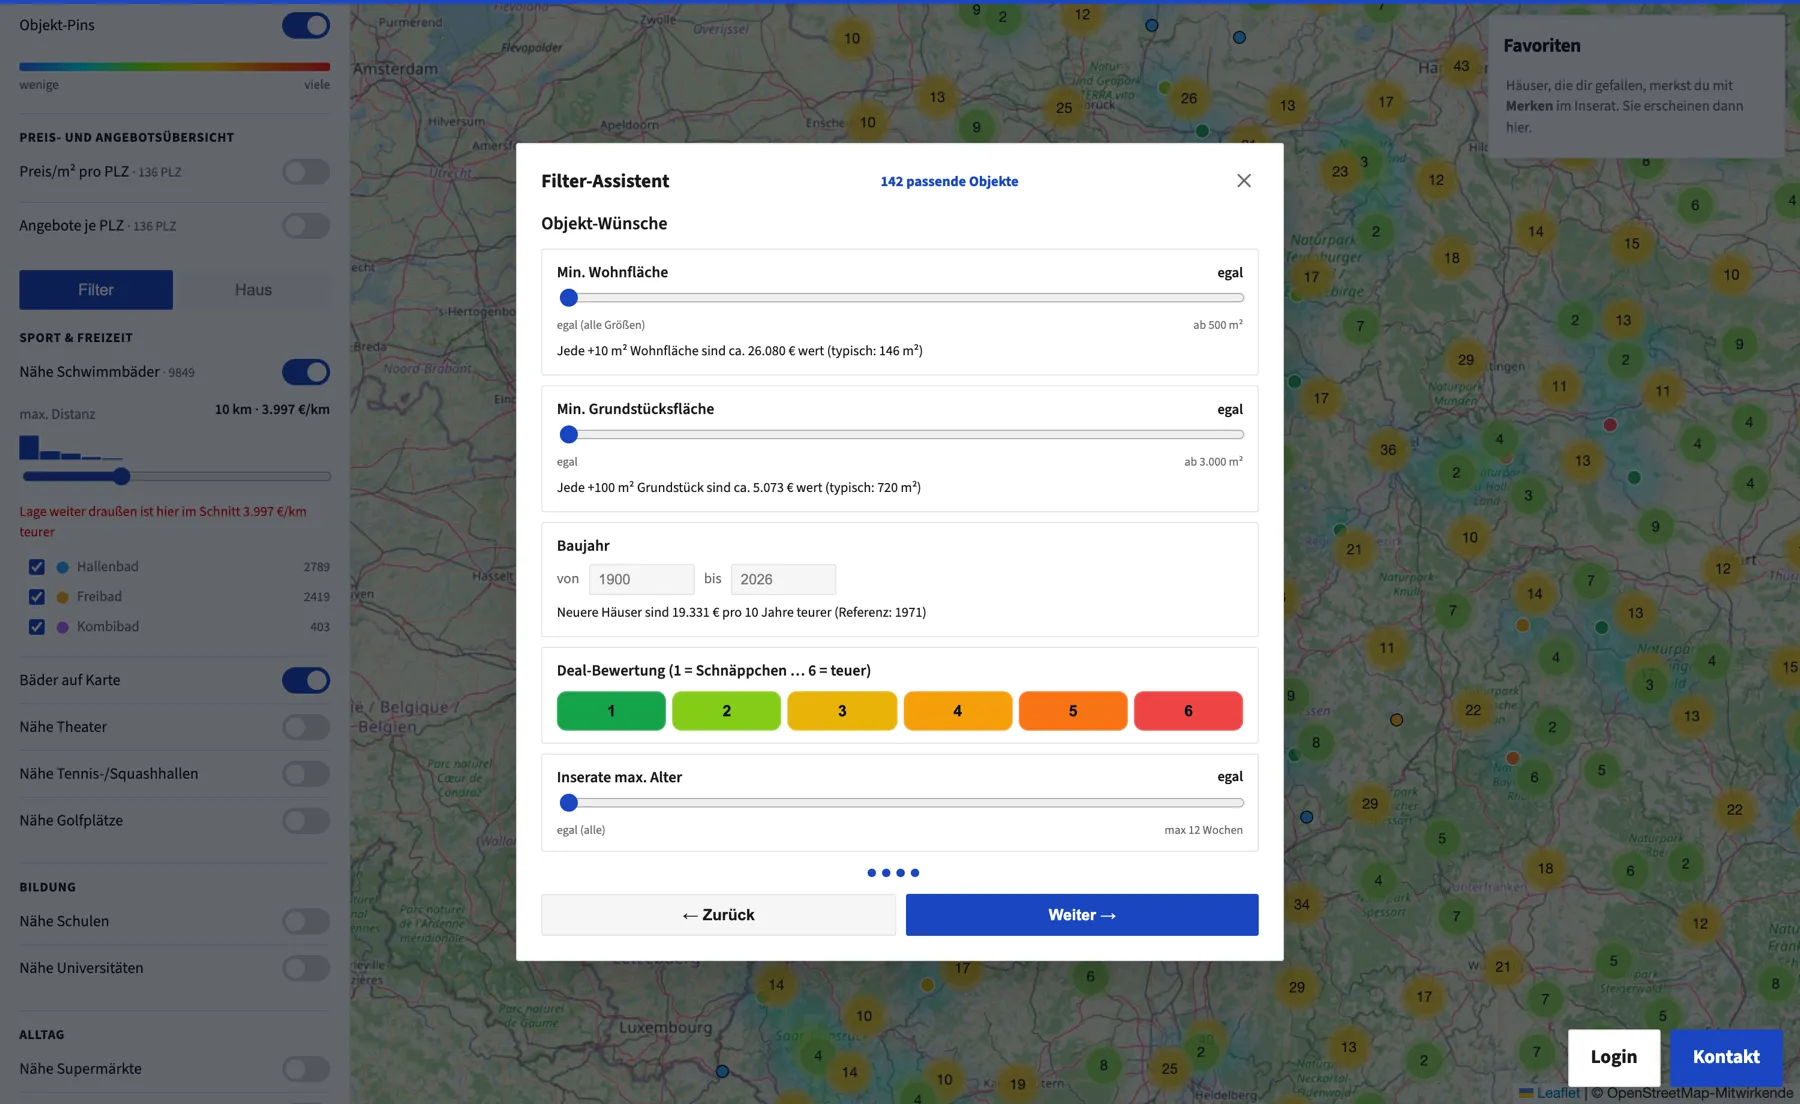Enable Nähe Theater toggle
Viewport: 1800px width, 1104px height.
tap(306, 727)
